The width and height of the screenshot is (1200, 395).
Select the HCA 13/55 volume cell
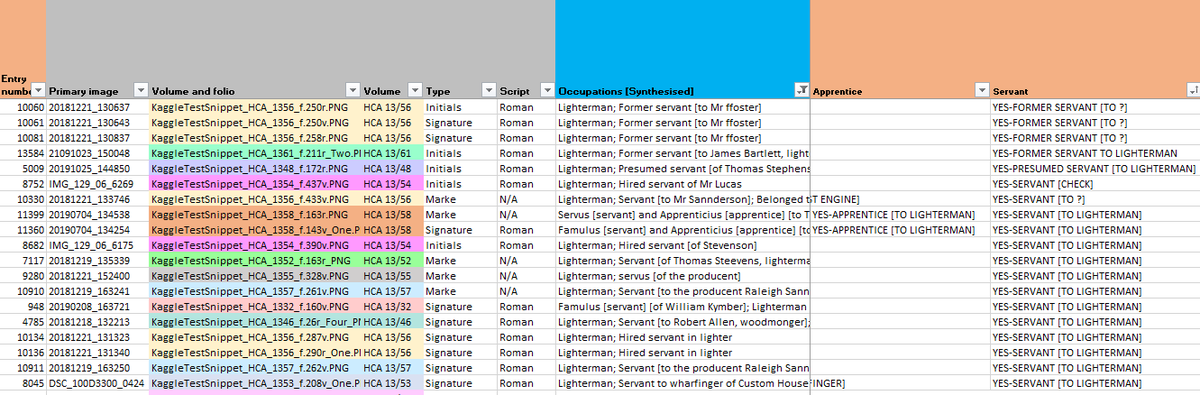coord(392,276)
